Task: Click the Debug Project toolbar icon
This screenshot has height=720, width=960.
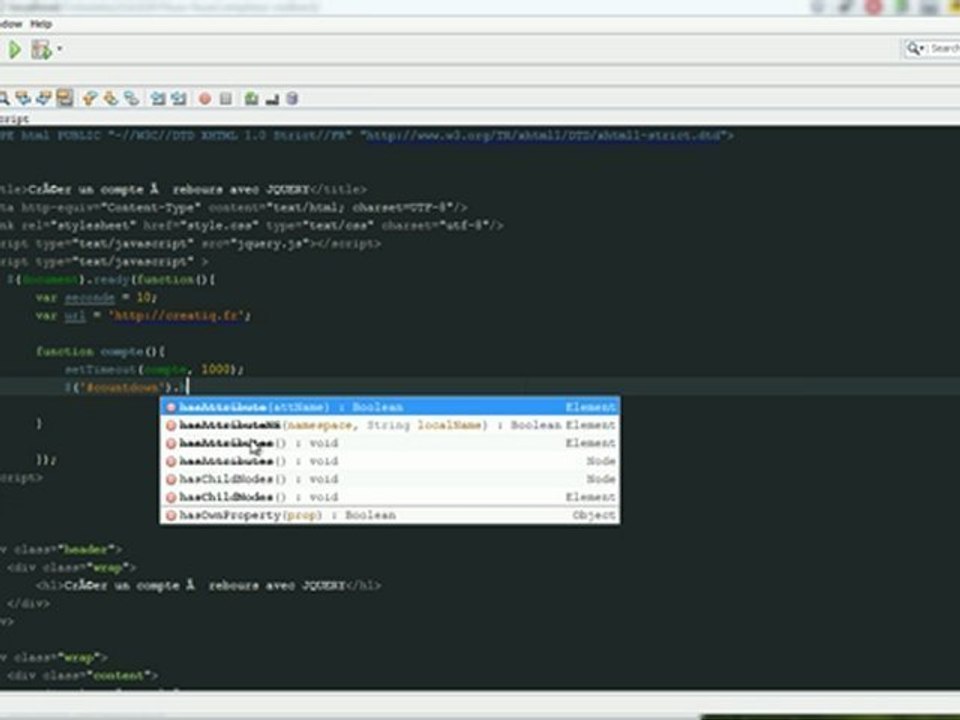Action: coord(41,50)
